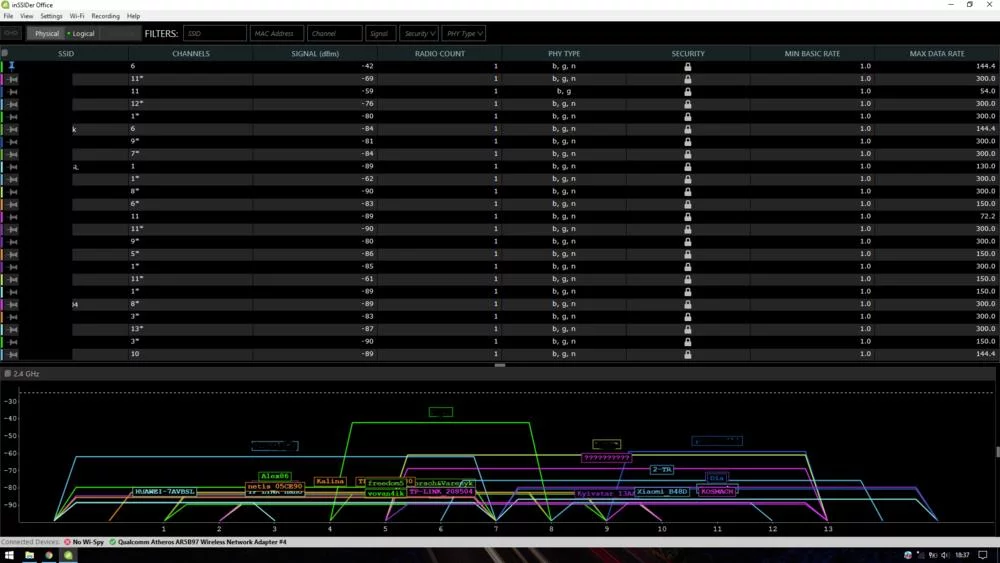The width and height of the screenshot is (1000, 563).
Task: Open File Explorer from the taskbar
Action: tap(29, 555)
